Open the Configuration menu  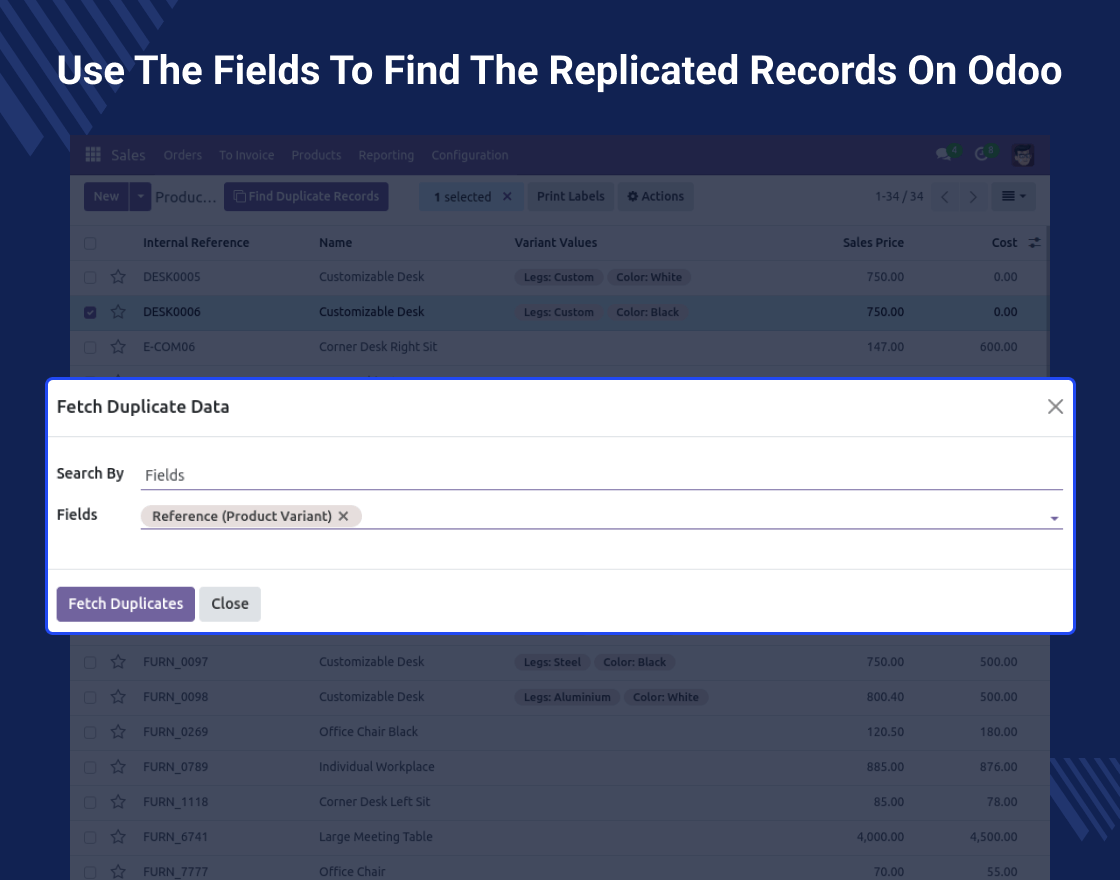point(470,155)
